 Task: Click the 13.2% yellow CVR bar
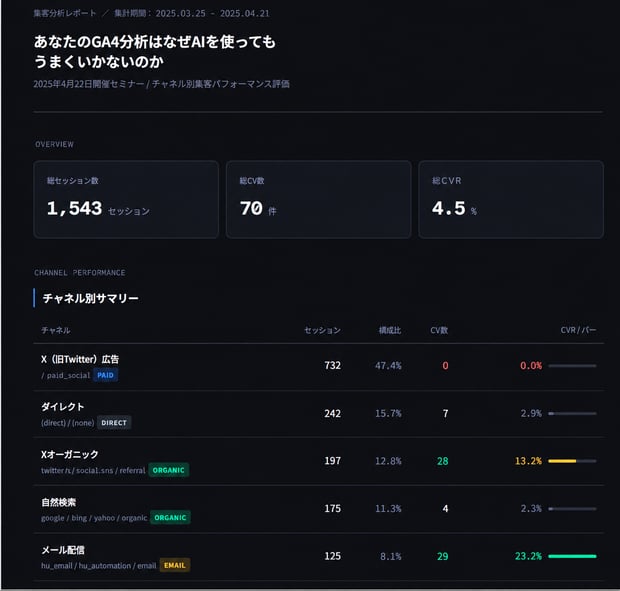(x=572, y=461)
